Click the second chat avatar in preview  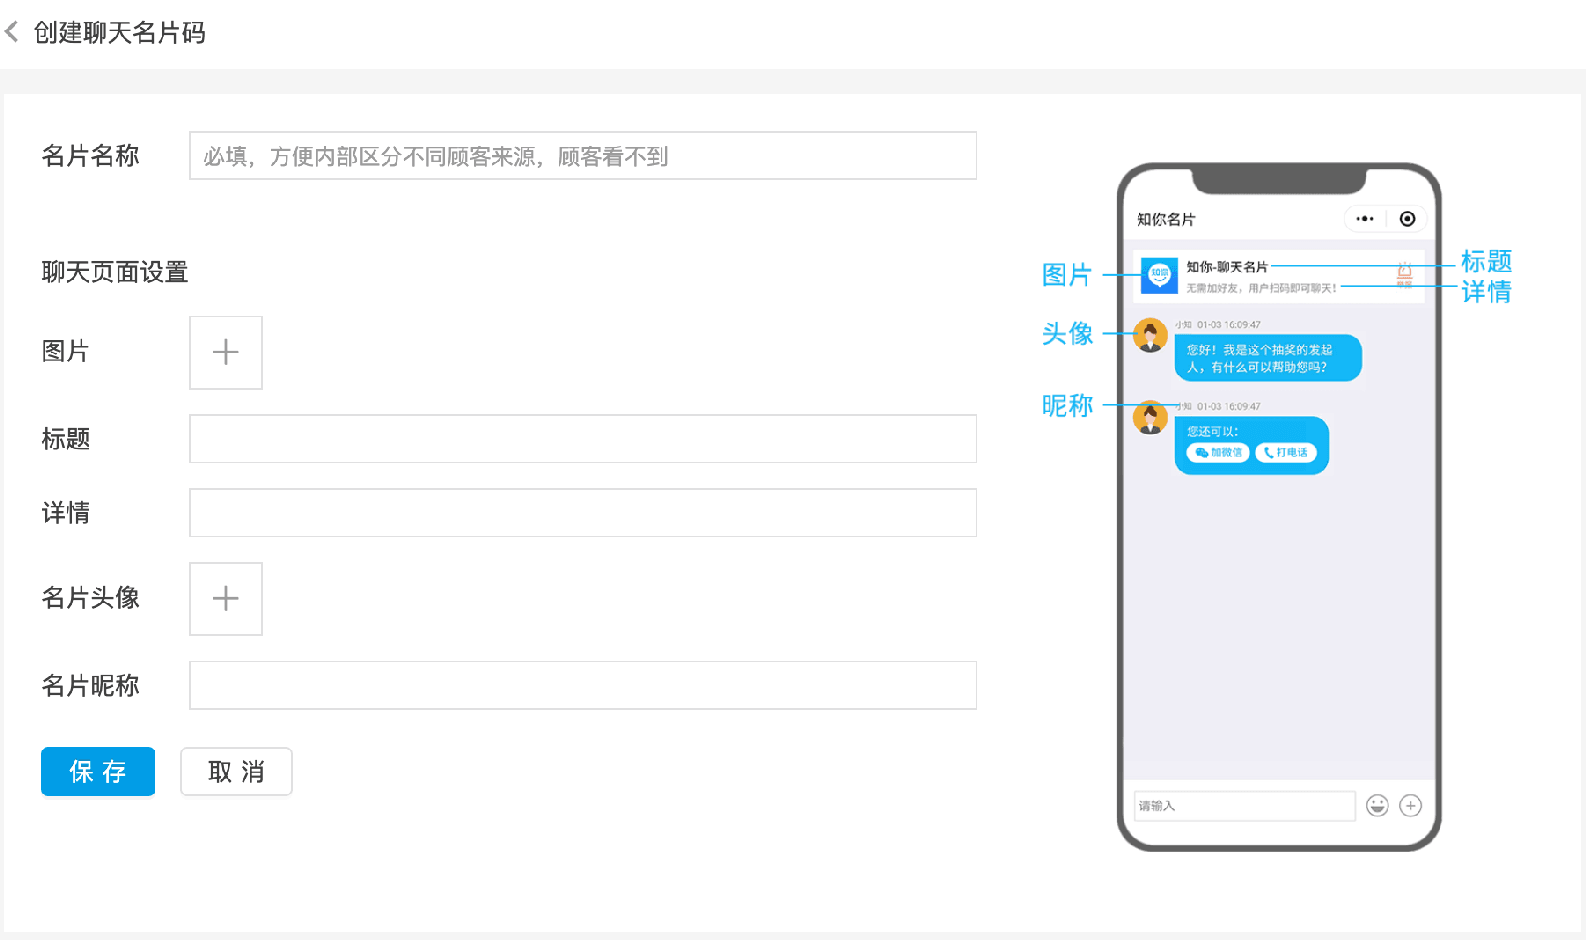[1151, 417]
